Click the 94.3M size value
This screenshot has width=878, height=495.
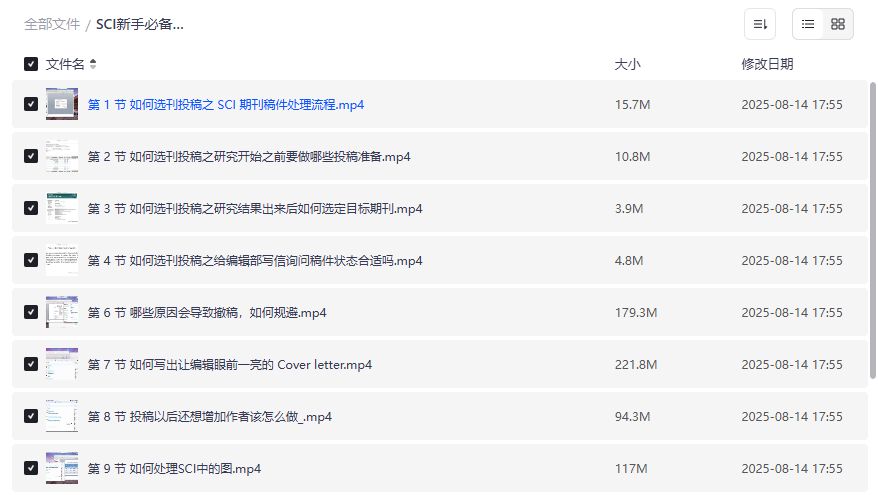click(x=632, y=417)
